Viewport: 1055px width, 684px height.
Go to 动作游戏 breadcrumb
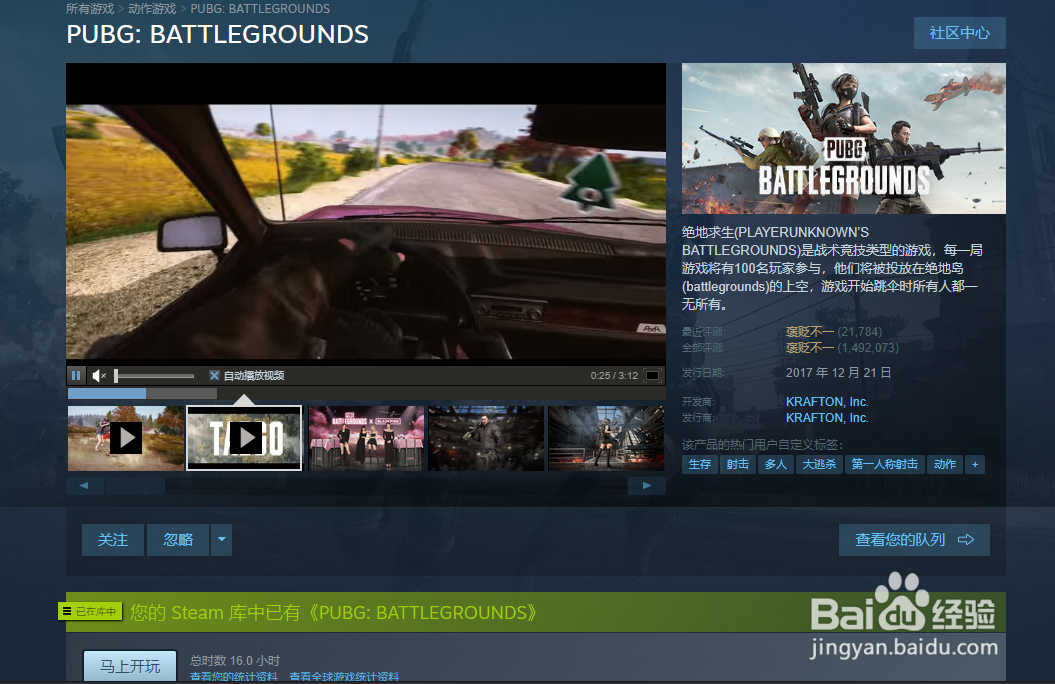click(x=152, y=9)
